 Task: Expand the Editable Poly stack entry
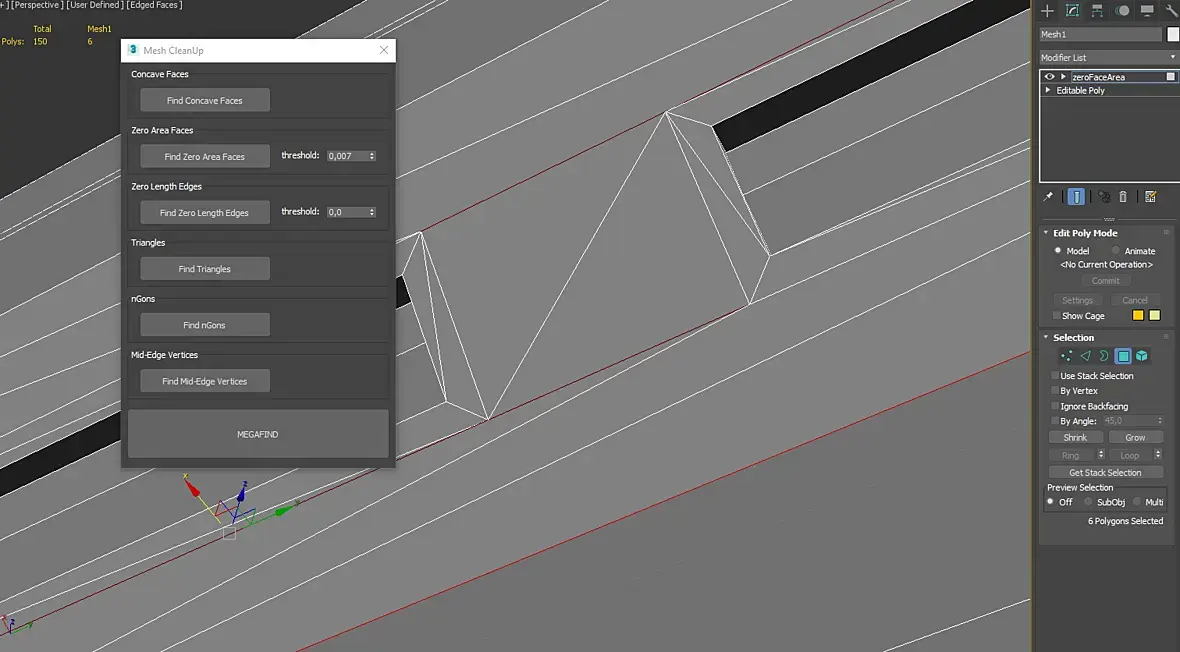(1048, 90)
